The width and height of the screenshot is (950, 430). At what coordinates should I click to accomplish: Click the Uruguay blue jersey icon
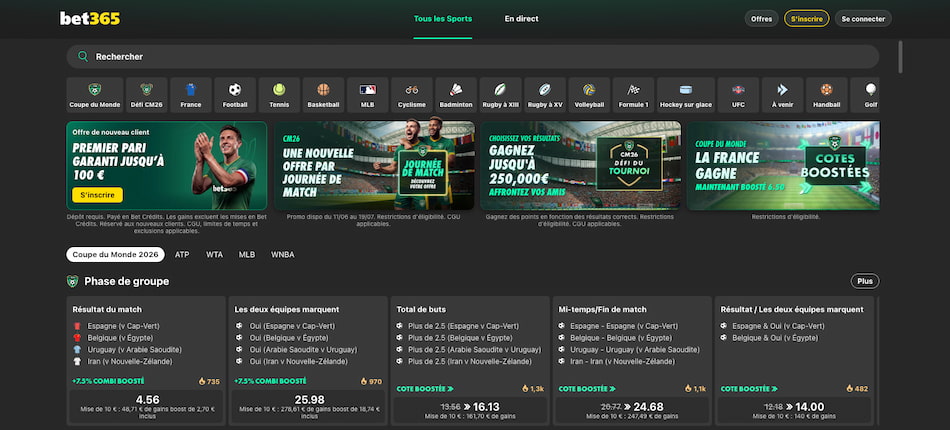(x=76, y=349)
